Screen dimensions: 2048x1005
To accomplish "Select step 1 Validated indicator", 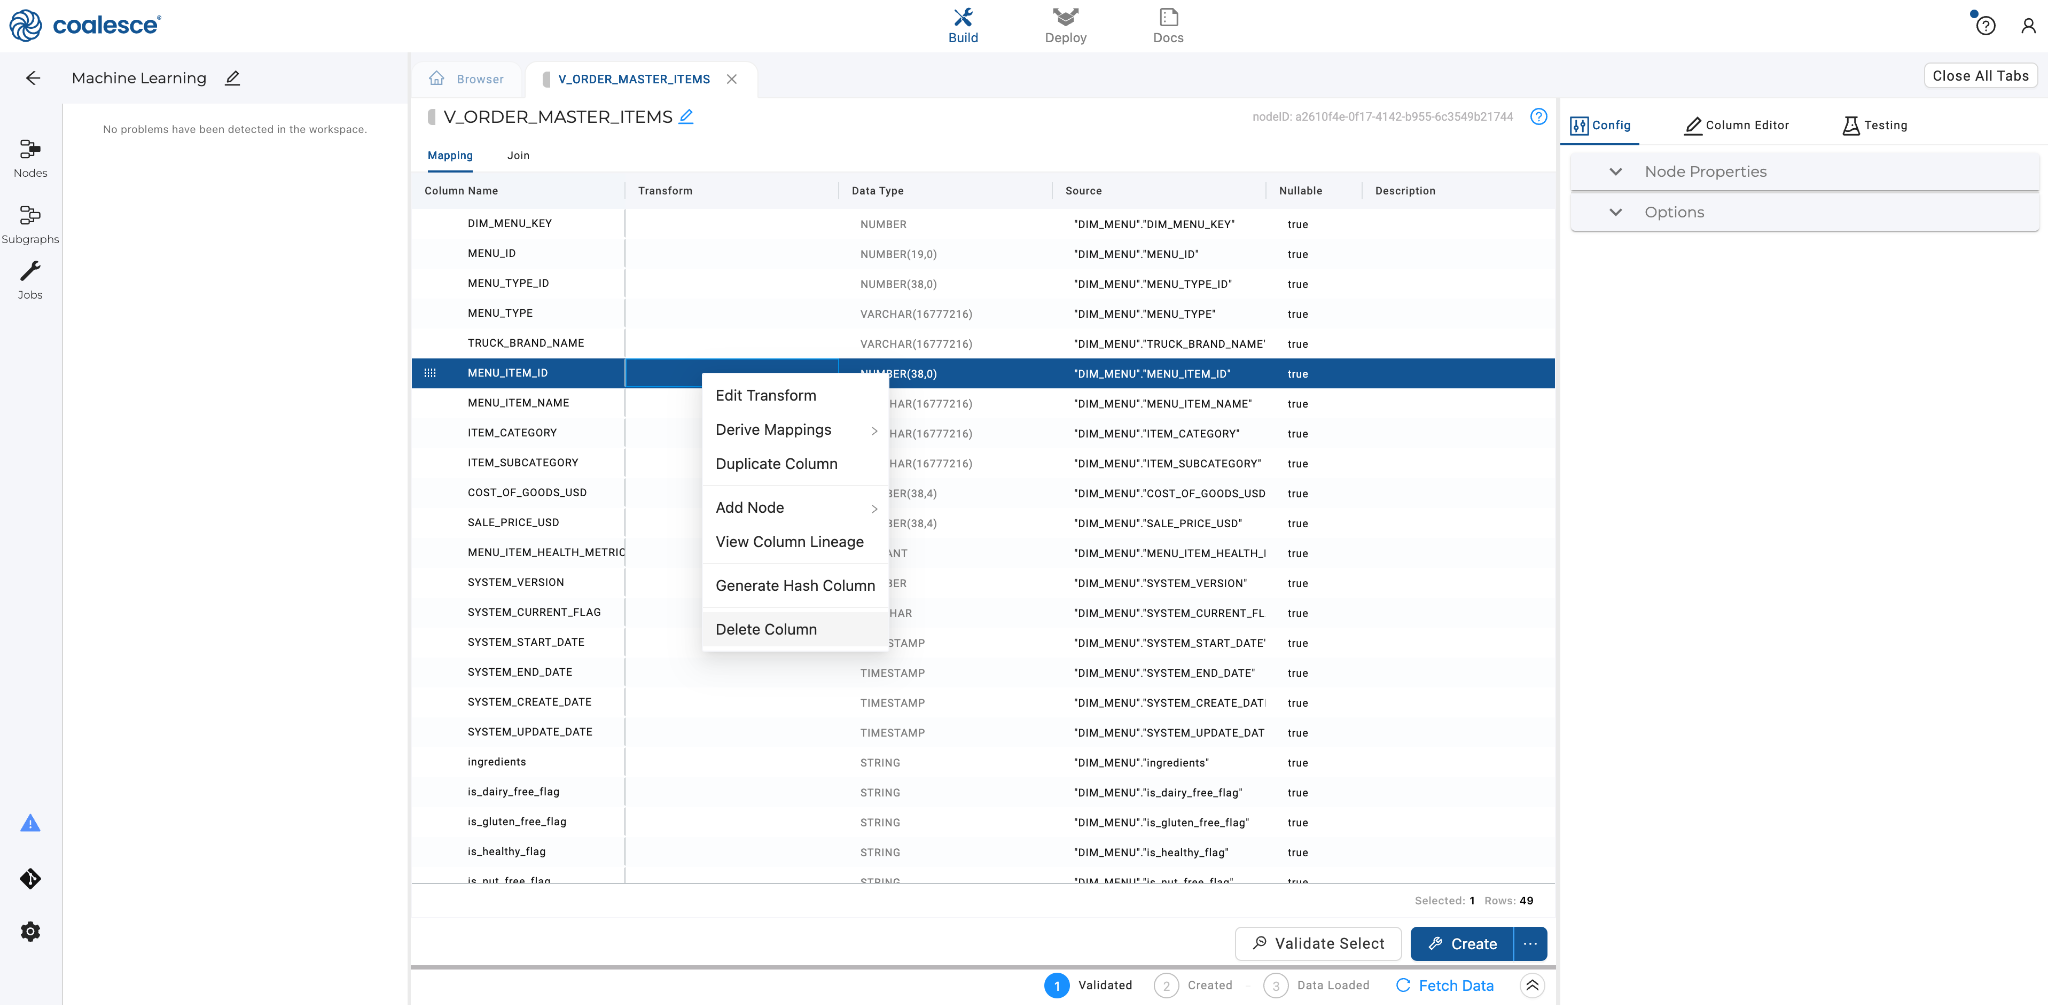I will click(x=1088, y=986).
